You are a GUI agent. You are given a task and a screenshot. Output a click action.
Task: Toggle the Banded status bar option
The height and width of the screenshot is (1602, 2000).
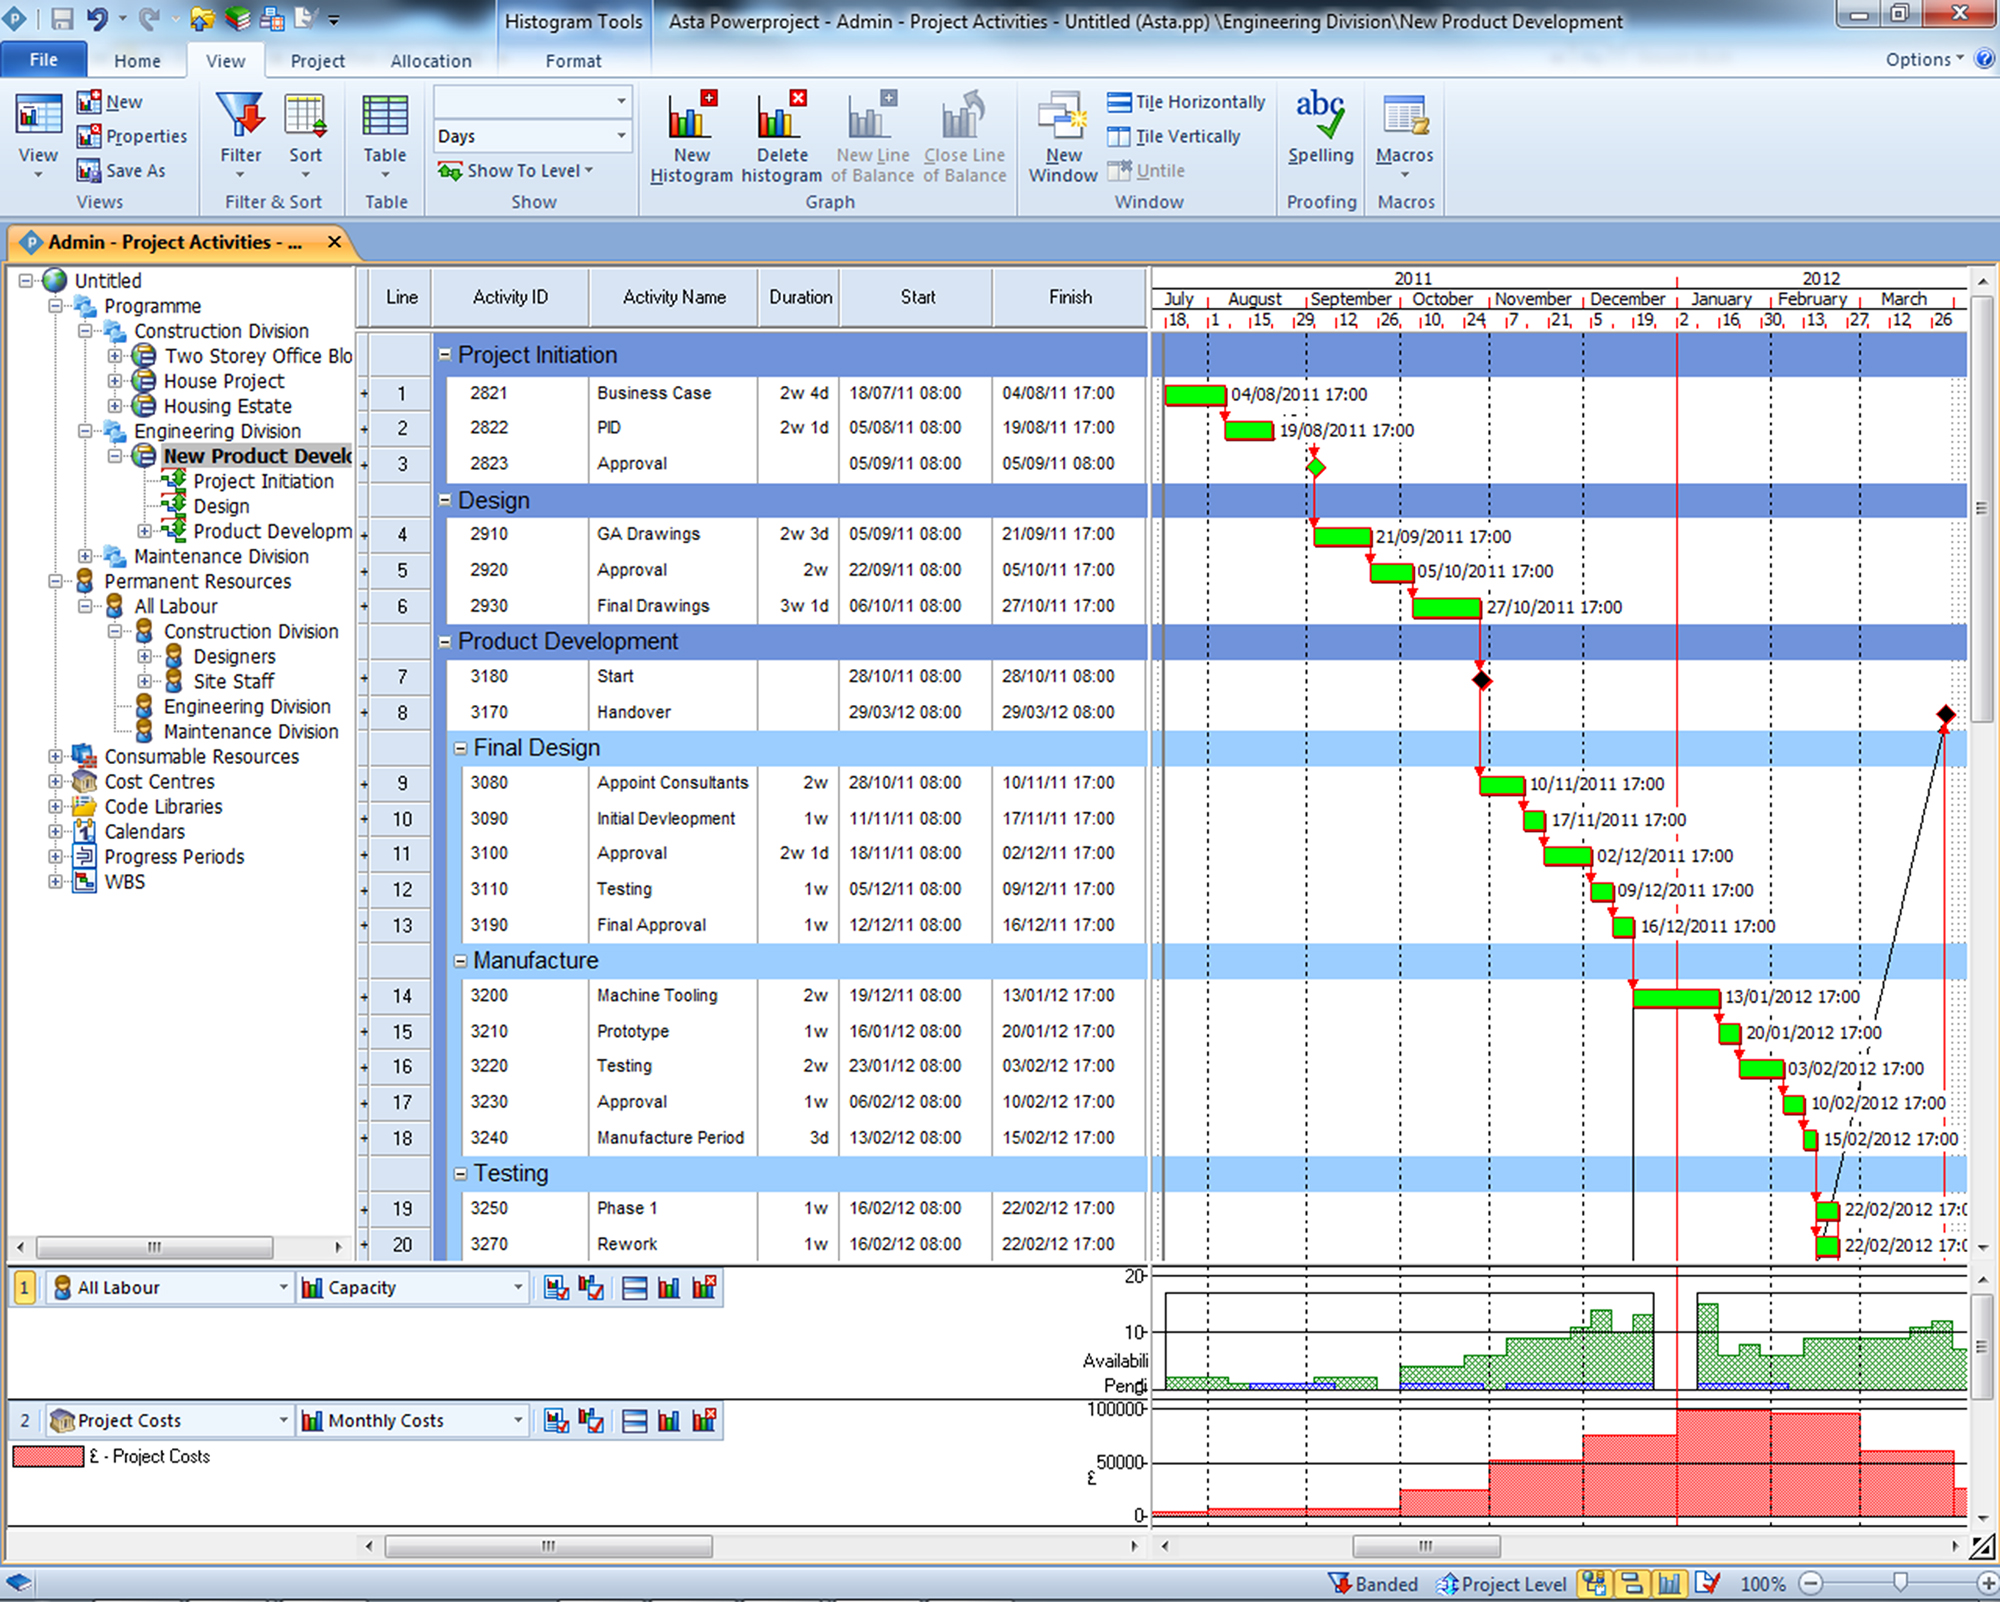[x=1373, y=1584]
